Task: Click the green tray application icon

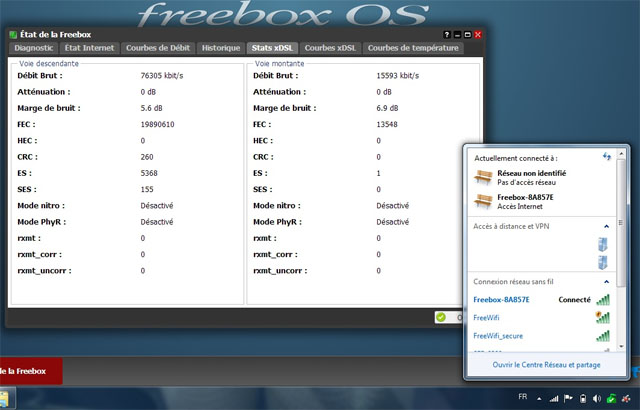Action: click(x=611, y=398)
